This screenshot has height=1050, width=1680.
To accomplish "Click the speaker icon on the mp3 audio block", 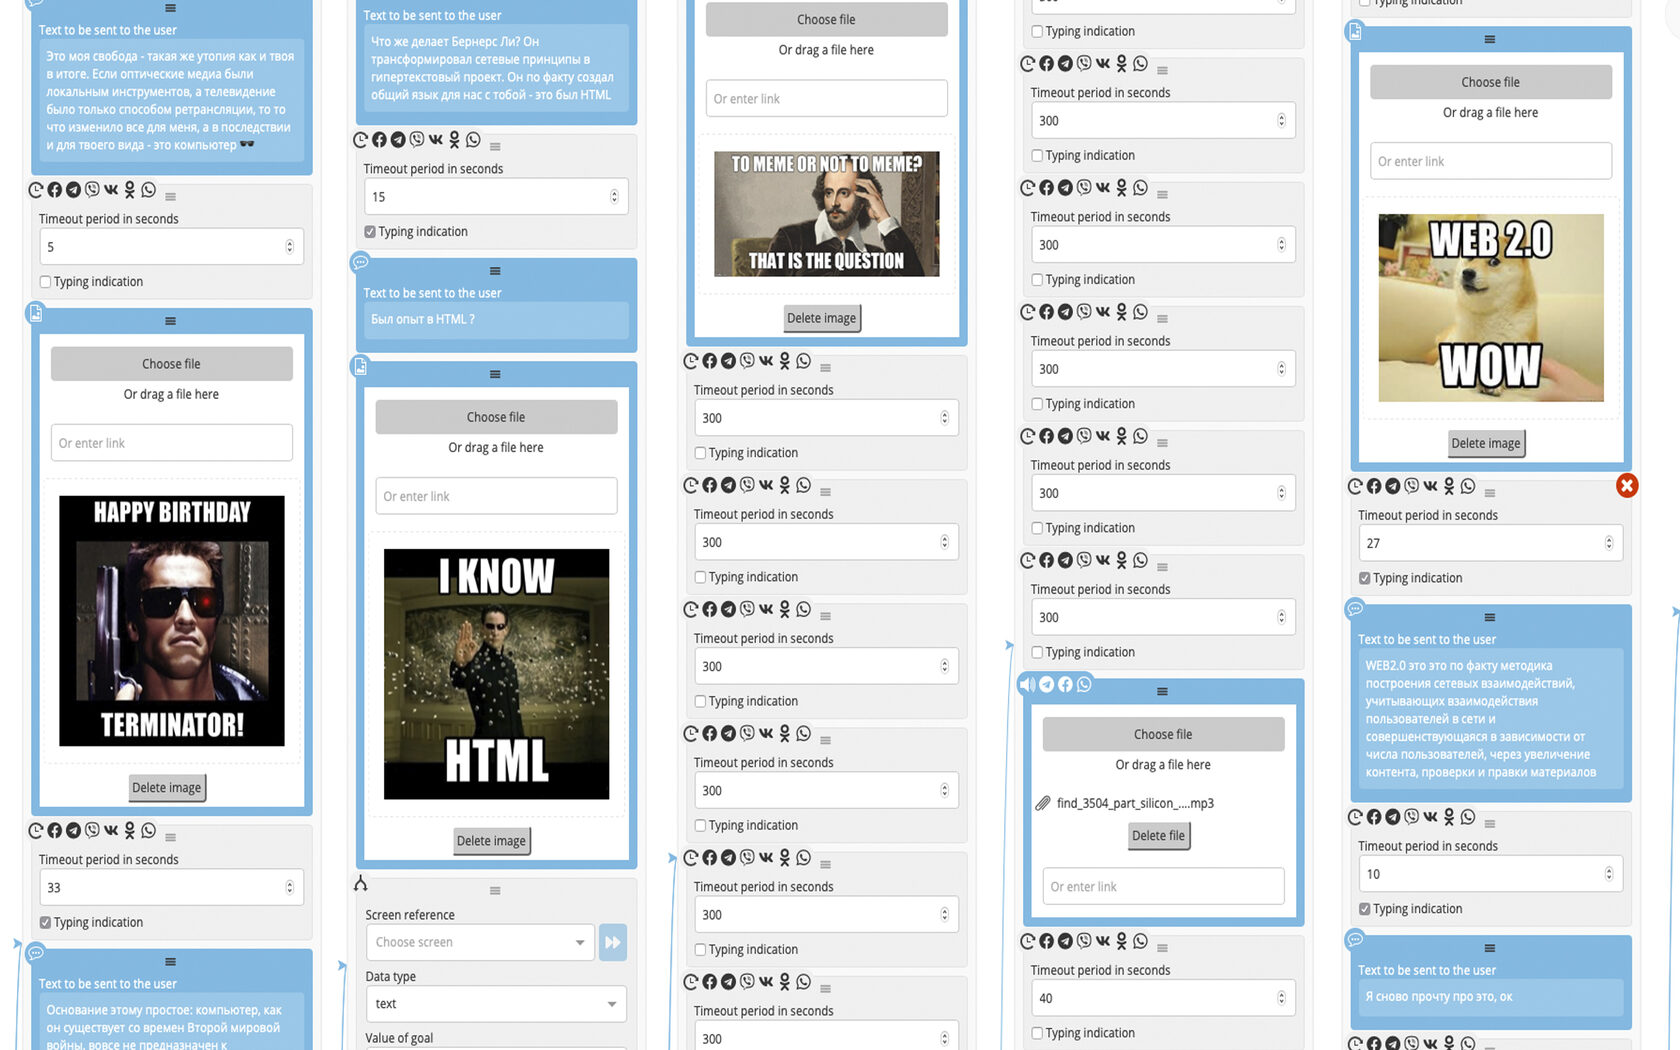I will (x=1027, y=685).
